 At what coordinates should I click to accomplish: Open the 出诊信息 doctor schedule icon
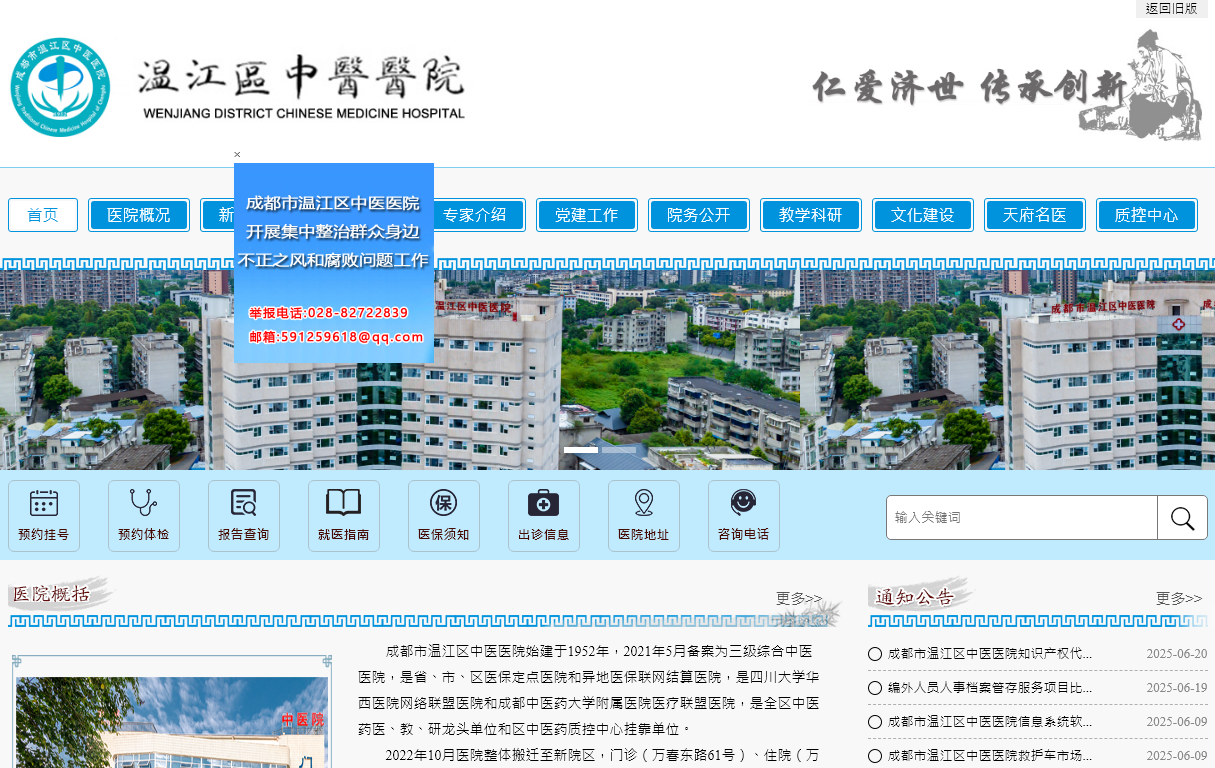(543, 515)
